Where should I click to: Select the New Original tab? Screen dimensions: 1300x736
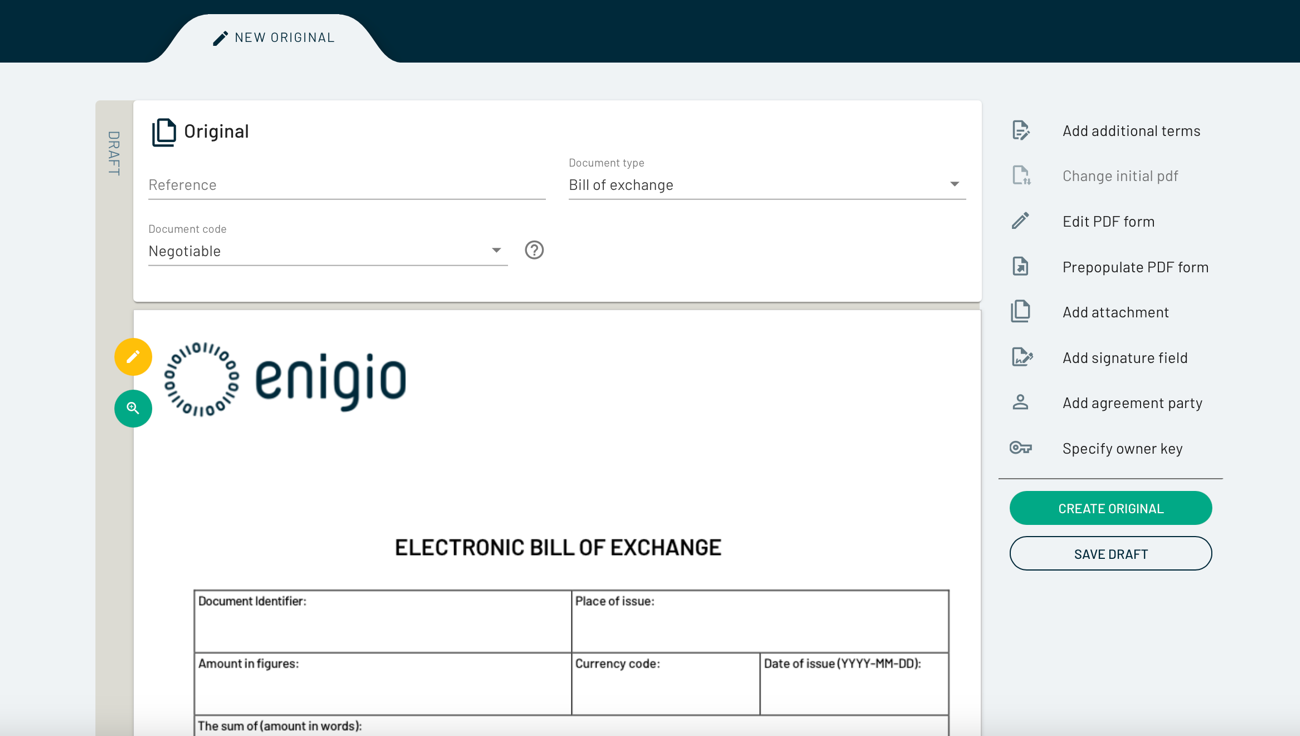[274, 38]
